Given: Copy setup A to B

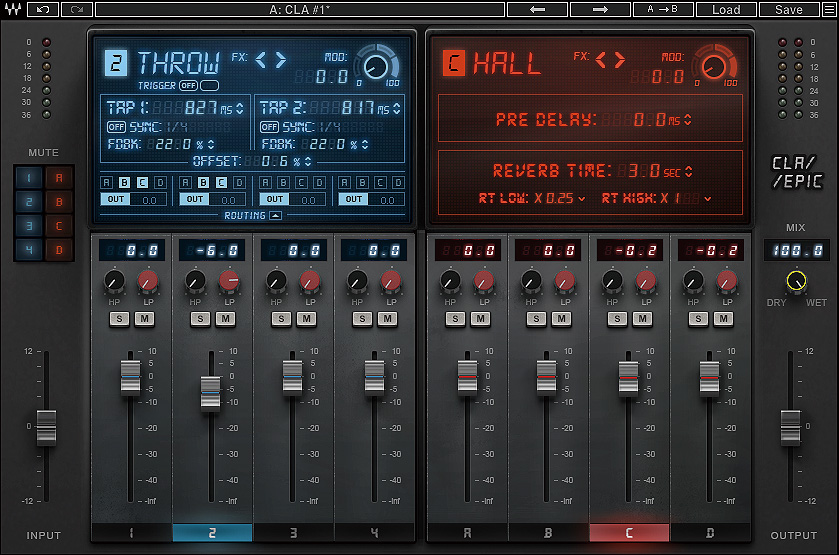Looking at the screenshot, I should coord(663,9).
